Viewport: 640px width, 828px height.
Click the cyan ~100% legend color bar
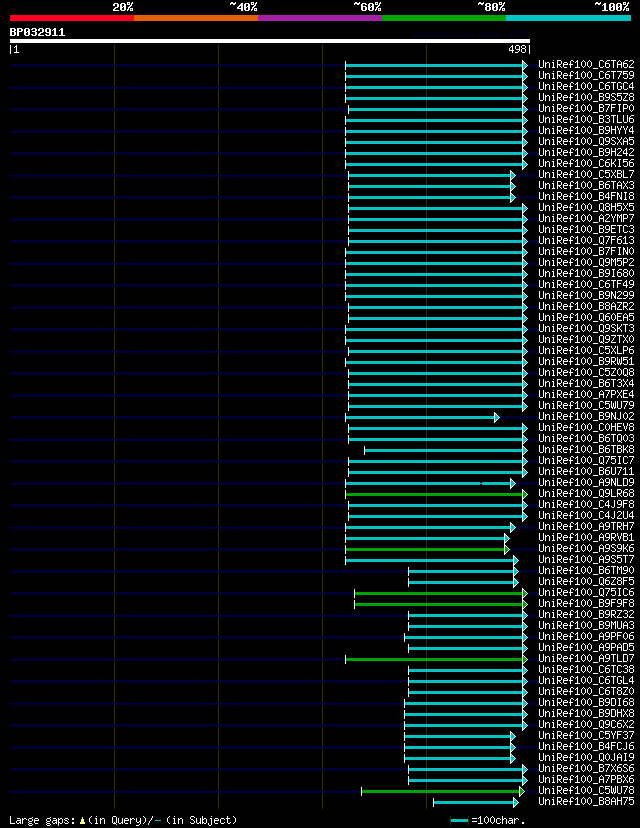tap(568, 18)
